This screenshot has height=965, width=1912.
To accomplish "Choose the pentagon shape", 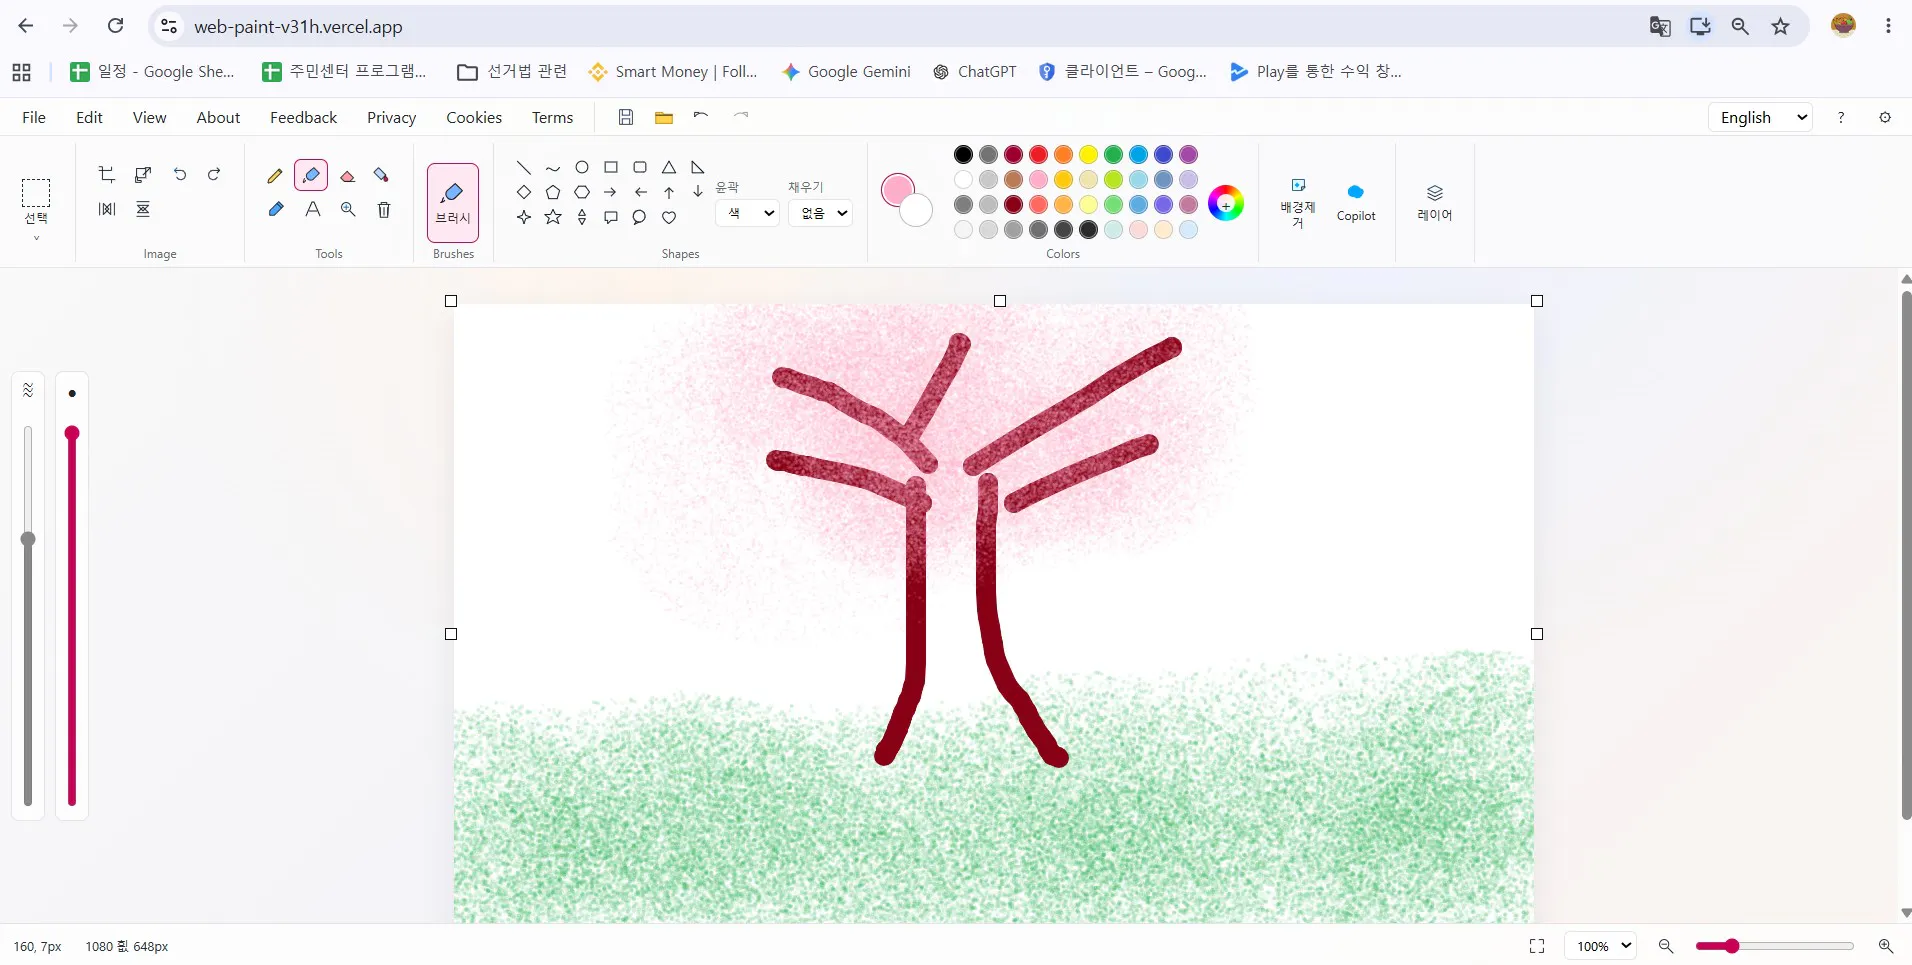I will [553, 192].
